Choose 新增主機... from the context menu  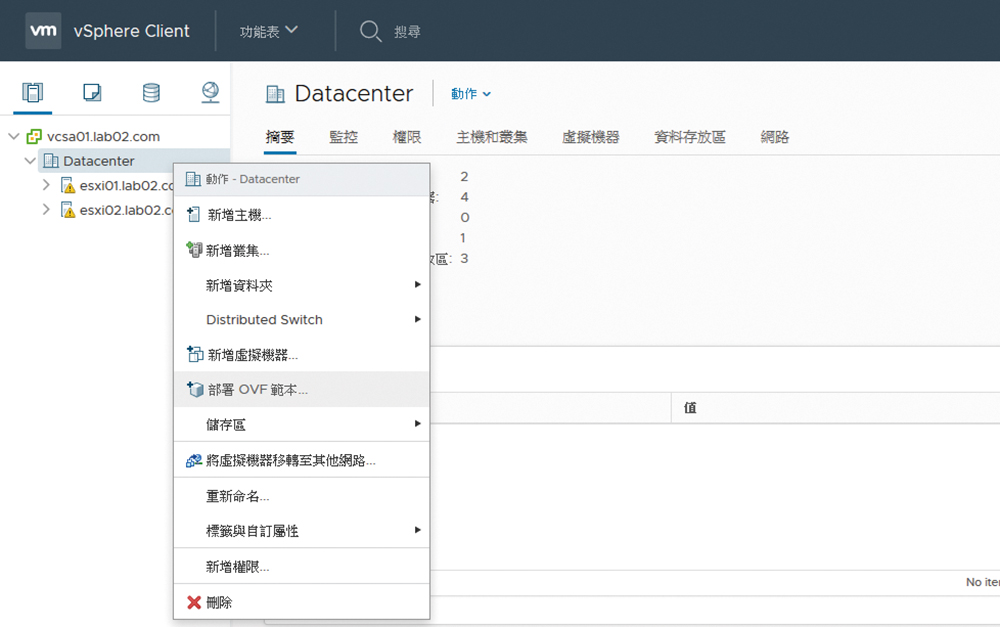coord(301,215)
